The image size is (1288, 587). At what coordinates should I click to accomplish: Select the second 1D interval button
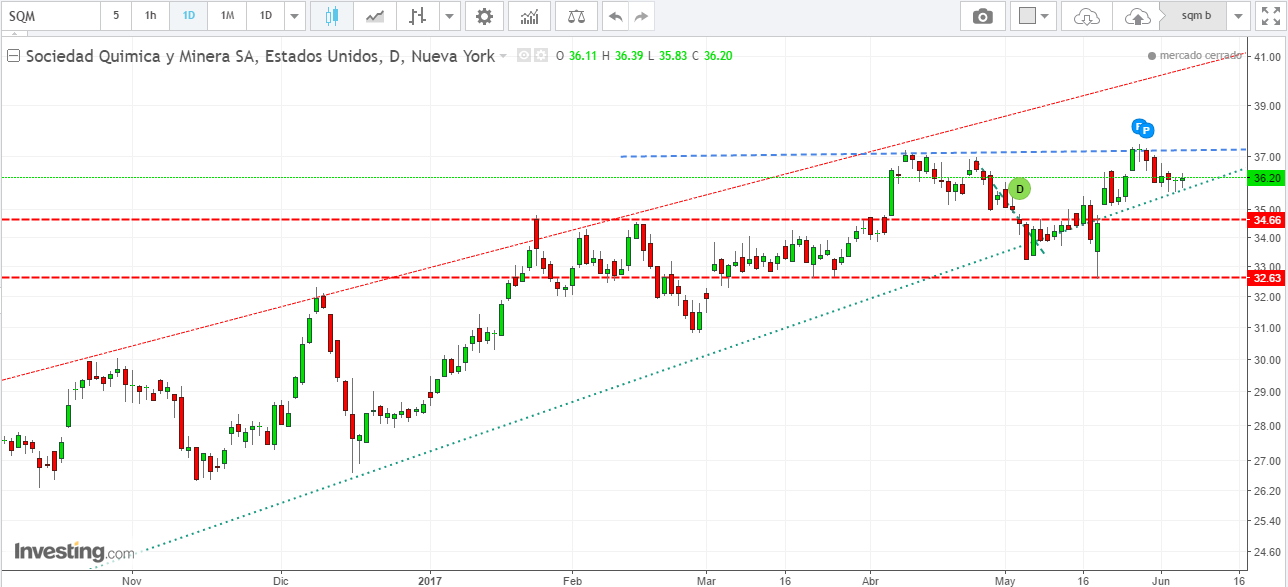point(265,16)
